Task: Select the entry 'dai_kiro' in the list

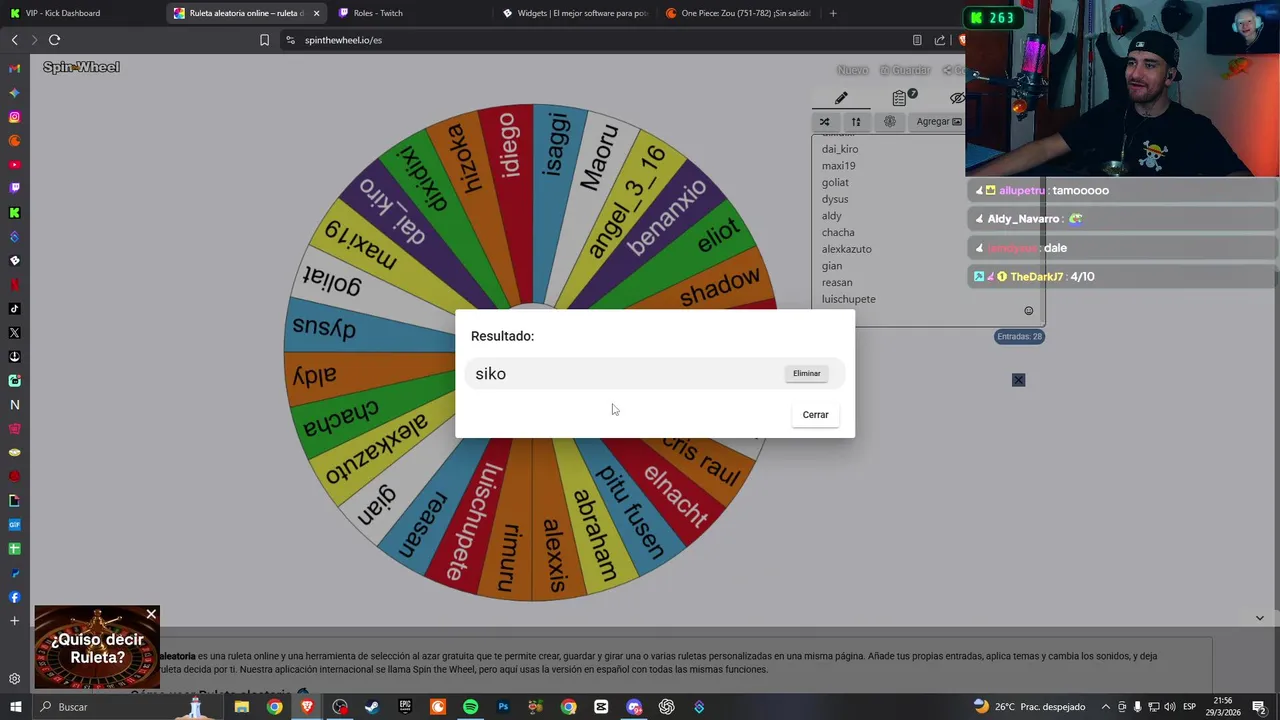Action: [840, 149]
